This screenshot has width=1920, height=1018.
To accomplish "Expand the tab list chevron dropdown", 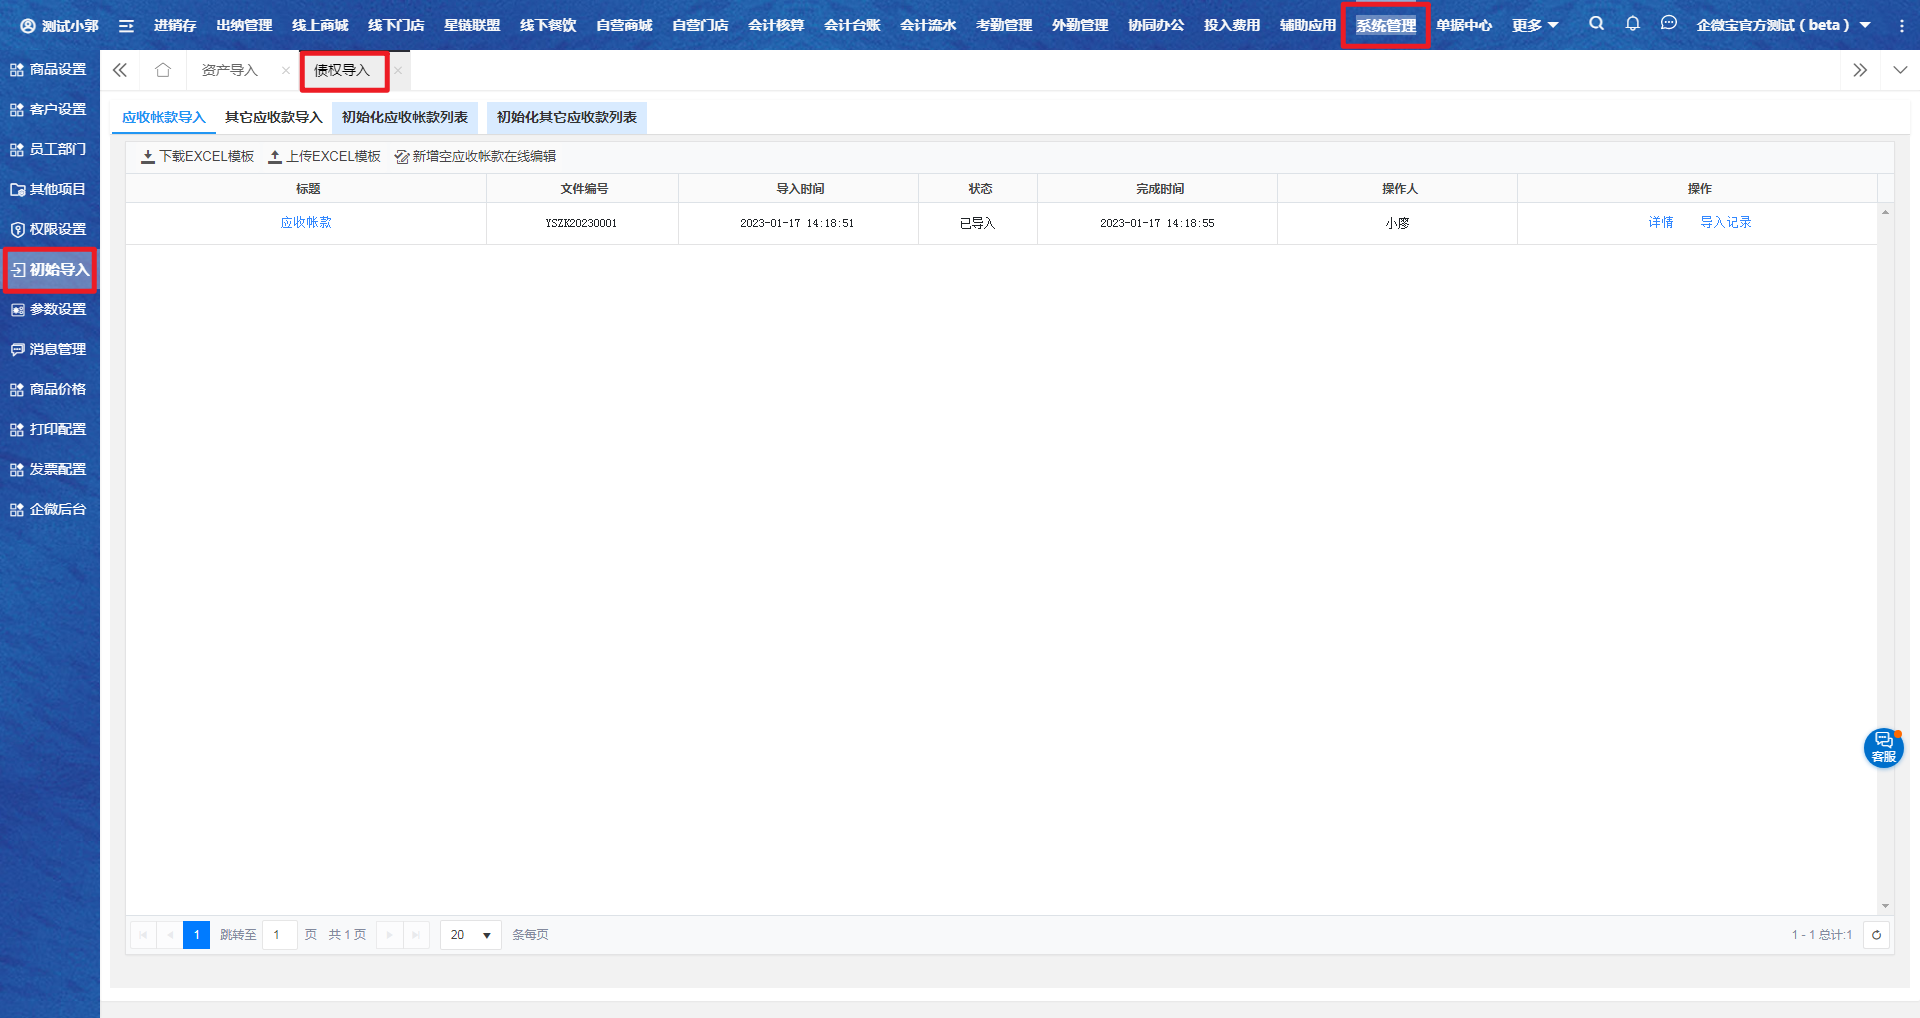I will click(1900, 70).
